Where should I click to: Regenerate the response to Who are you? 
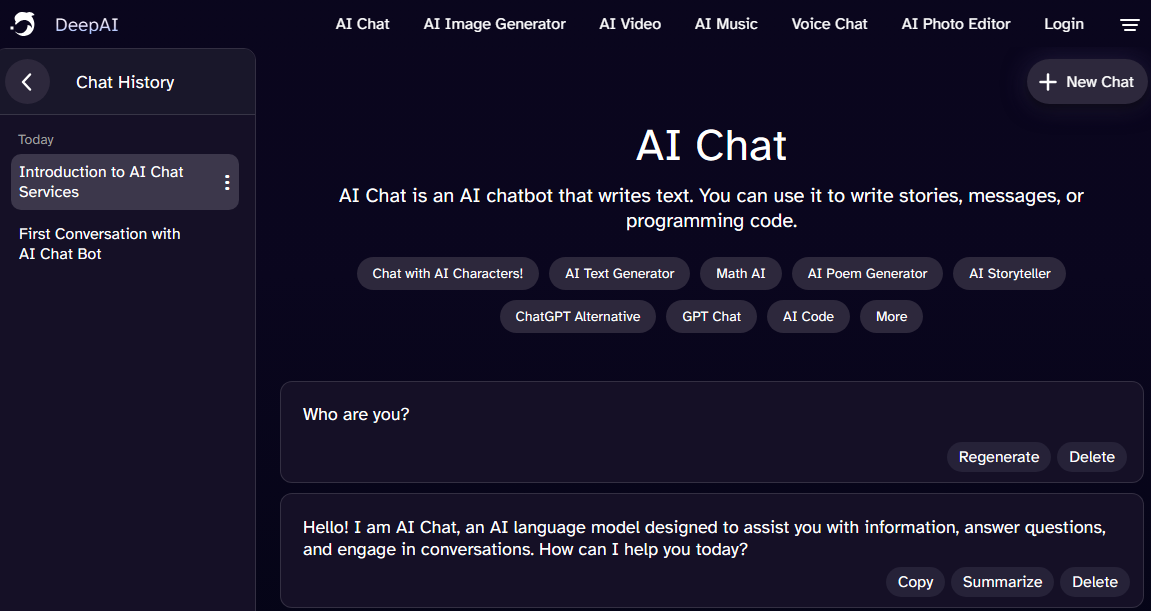click(x=998, y=456)
